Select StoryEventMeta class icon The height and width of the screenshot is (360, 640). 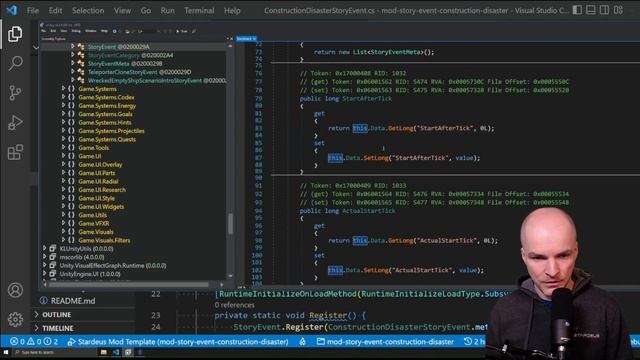pos(81,63)
